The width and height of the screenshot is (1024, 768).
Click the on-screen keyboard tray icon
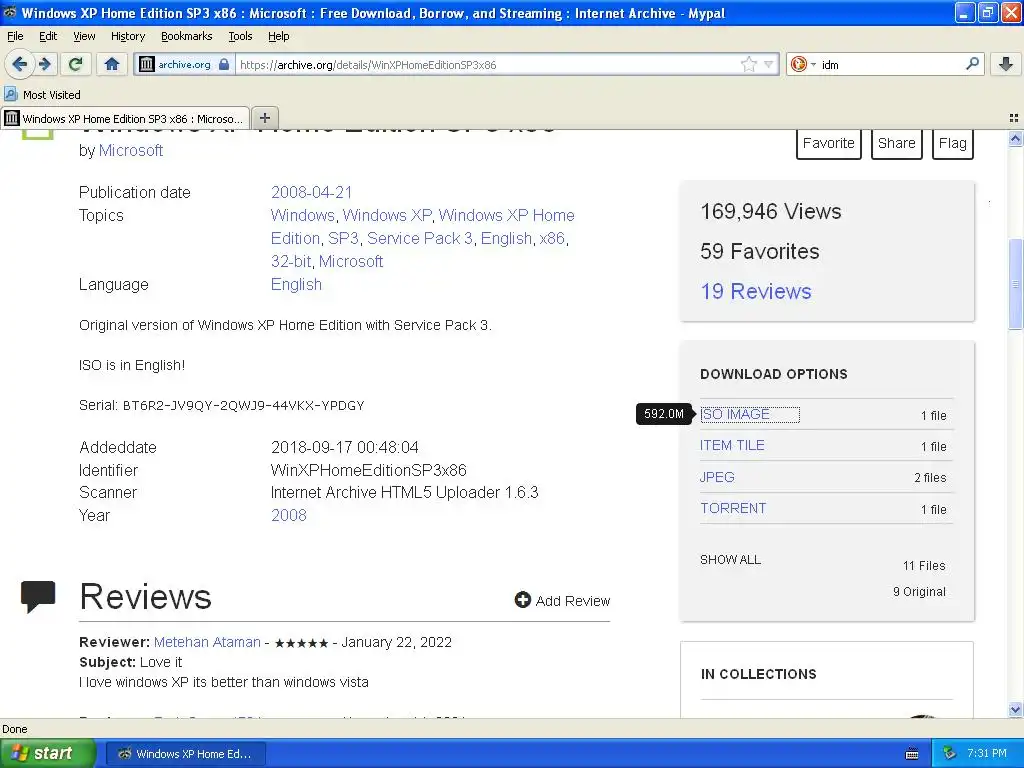(912, 754)
